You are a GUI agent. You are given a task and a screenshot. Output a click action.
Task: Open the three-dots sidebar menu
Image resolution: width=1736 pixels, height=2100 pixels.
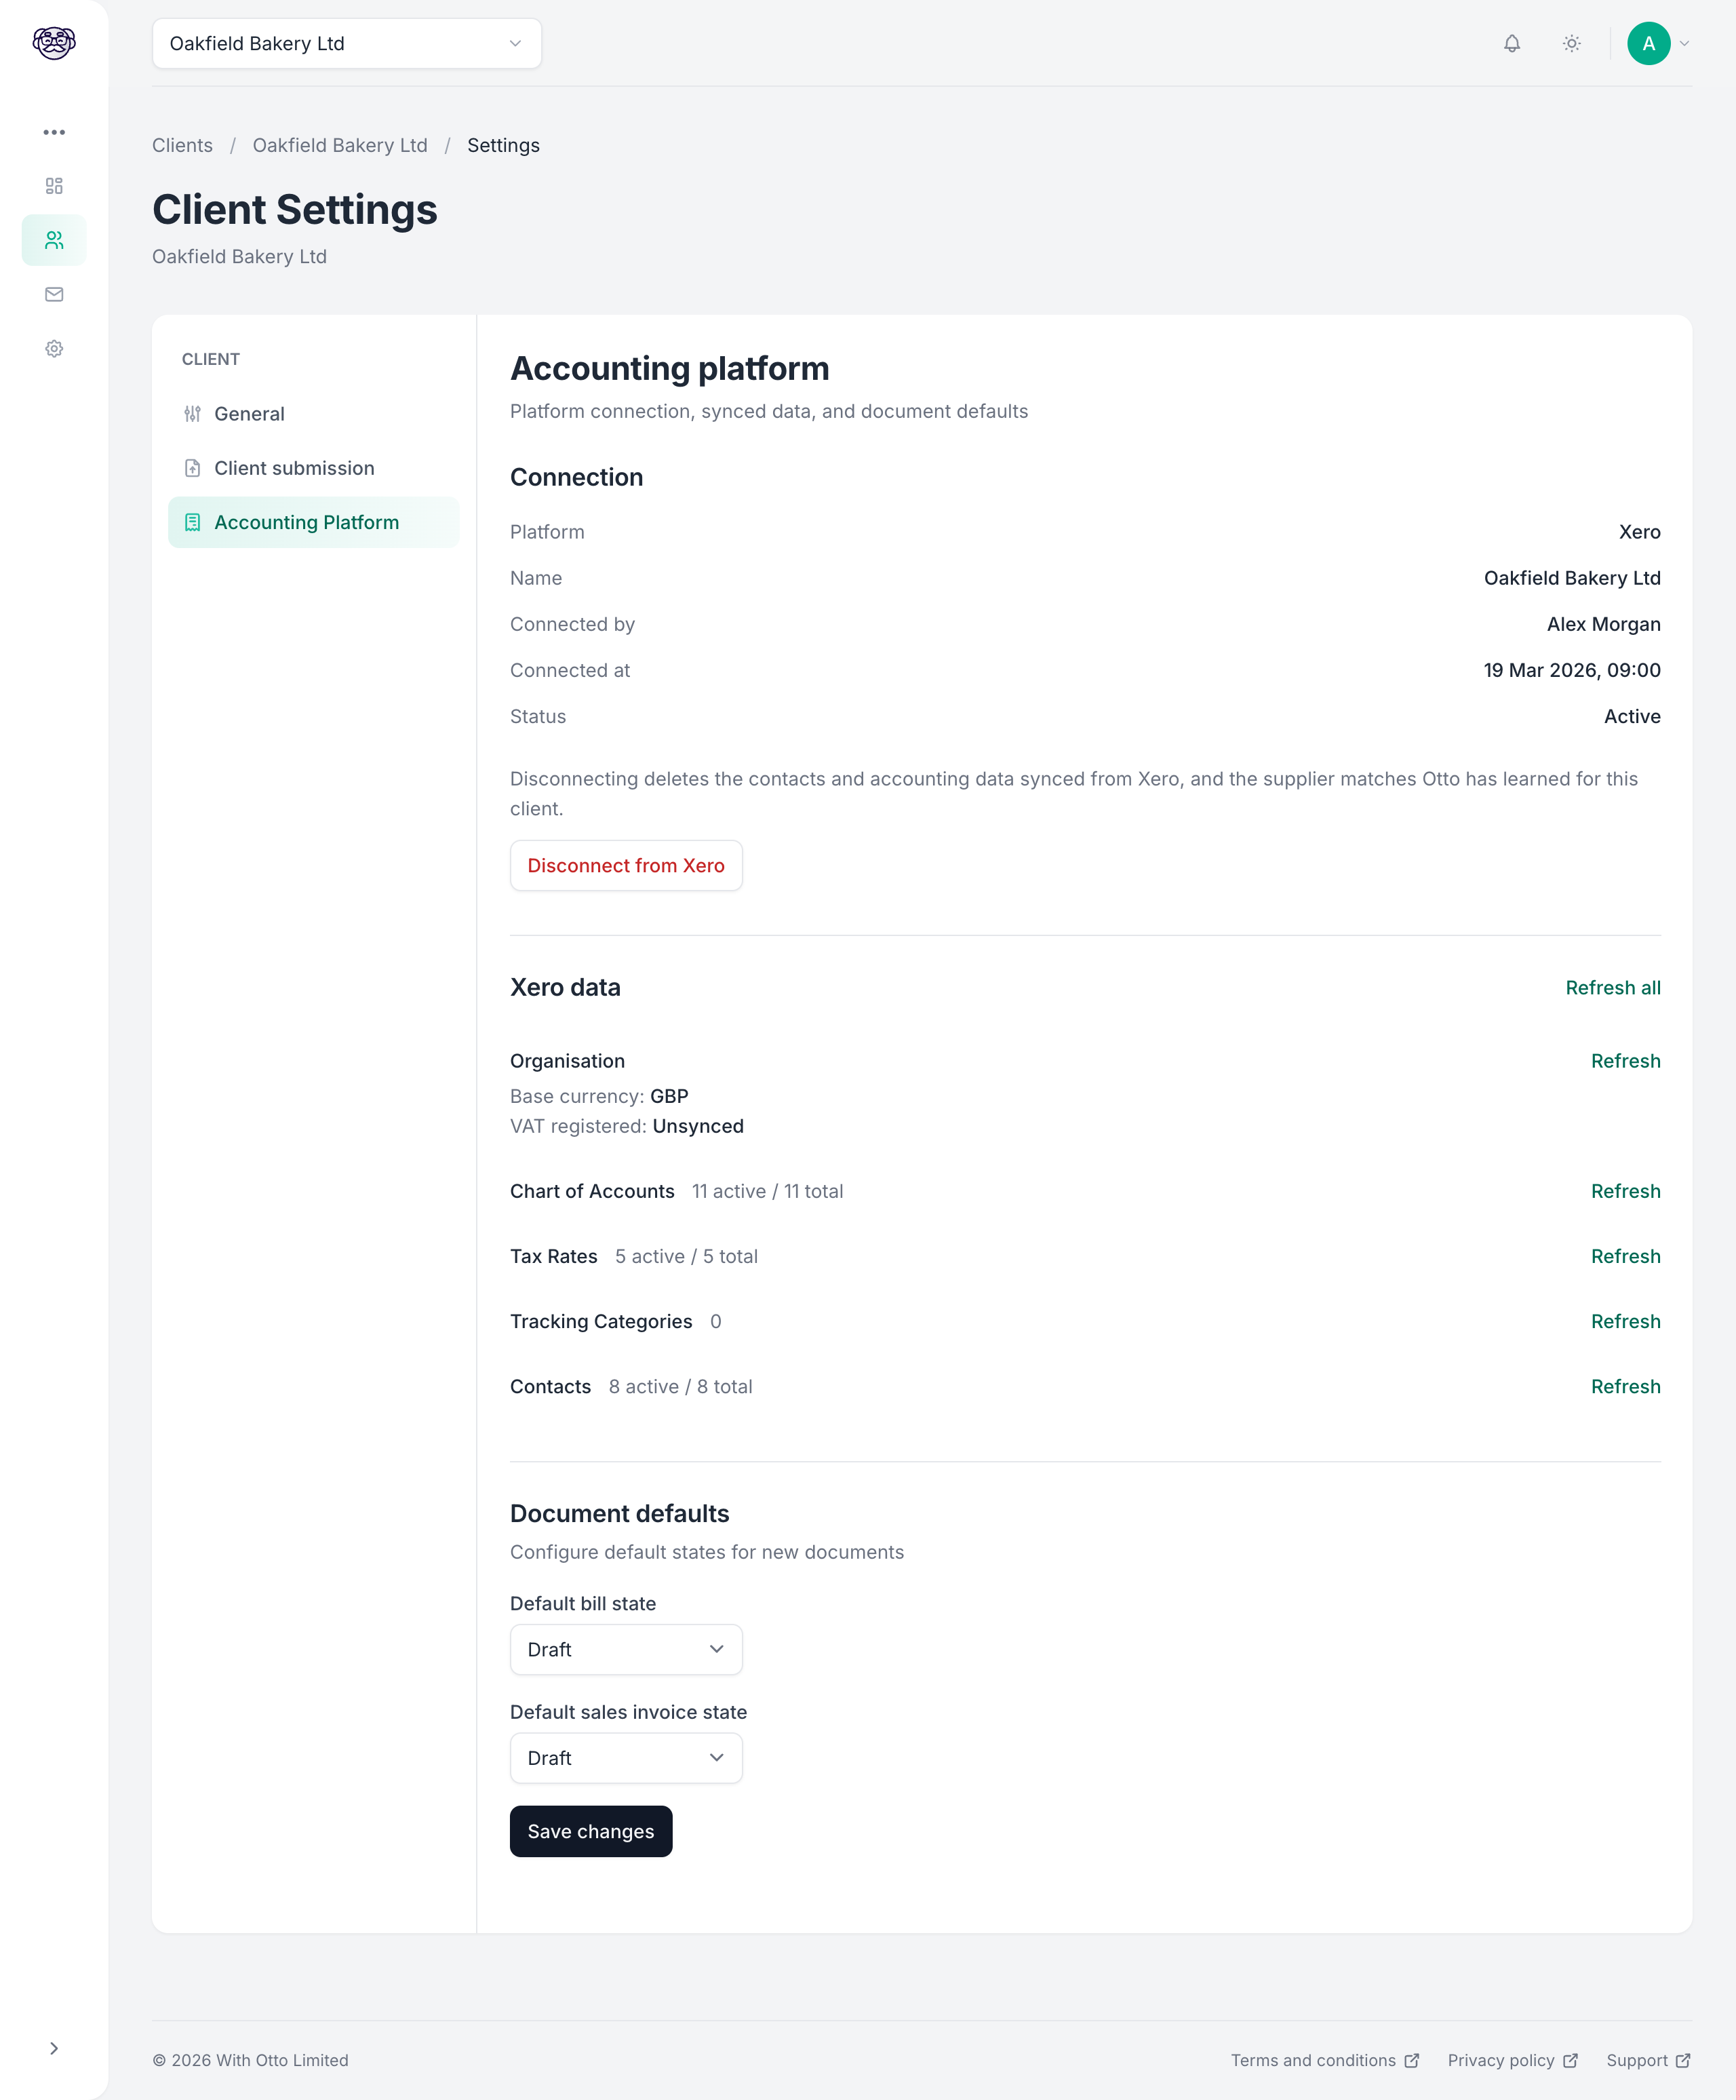(54, 132)
